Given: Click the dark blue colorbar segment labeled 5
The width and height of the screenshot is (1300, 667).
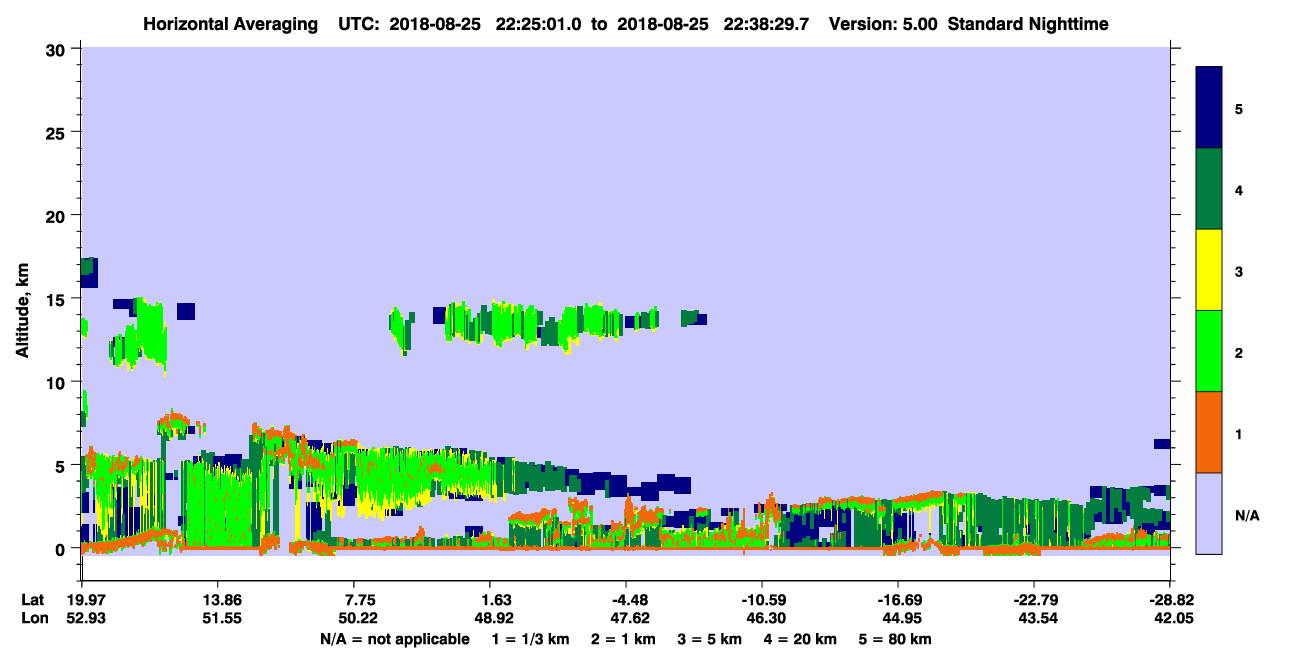Looking at the screenshot, I should (1209, 108).
